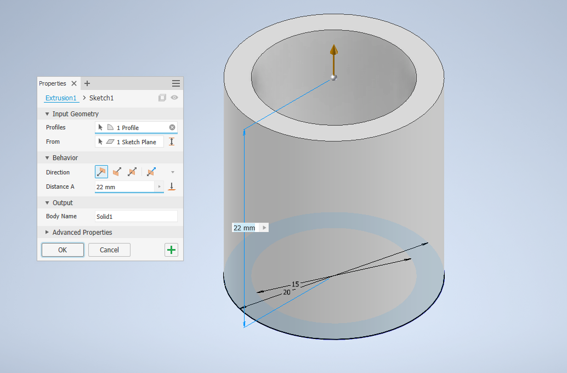The image size is (567, 373).
Task: Cancel the extrusion
Action: [109, 250]
